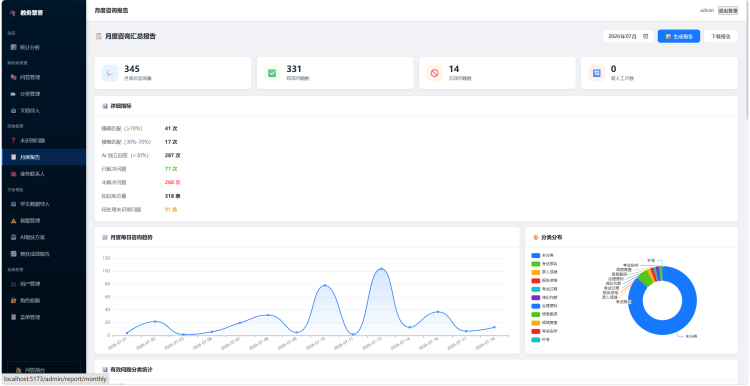Open 统计分析 chart icon in sidebar

(x=13, y=47)
